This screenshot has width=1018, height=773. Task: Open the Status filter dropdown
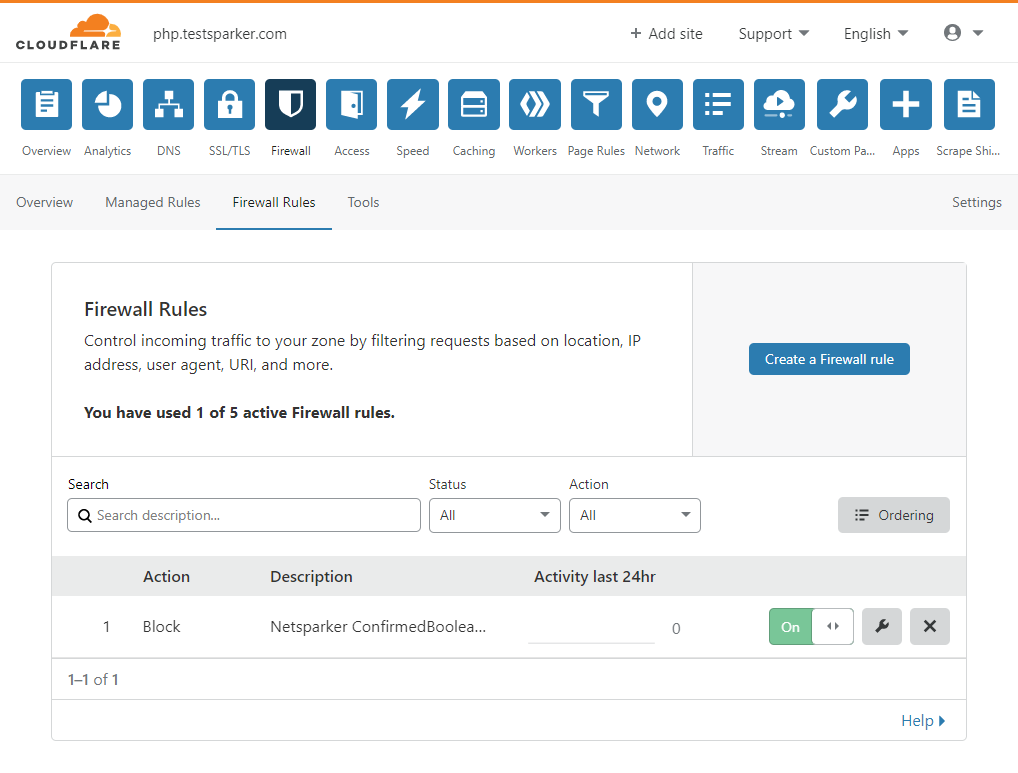494,515
